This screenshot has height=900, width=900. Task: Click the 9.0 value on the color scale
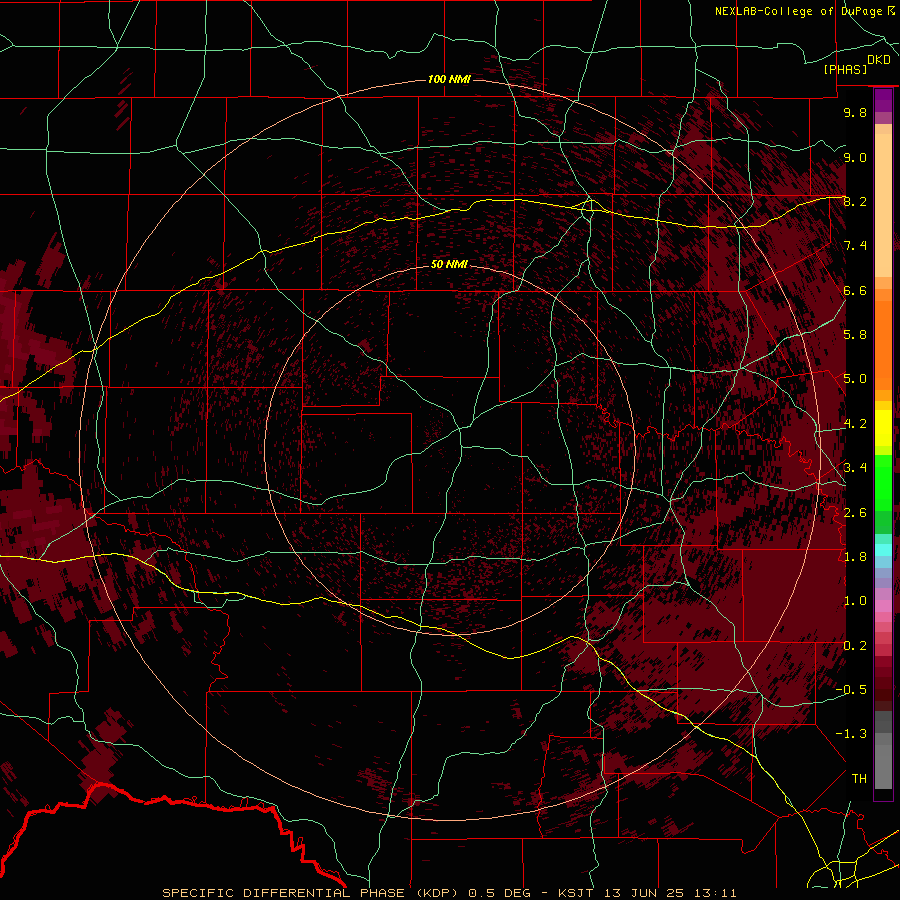(x=855, y=157)
